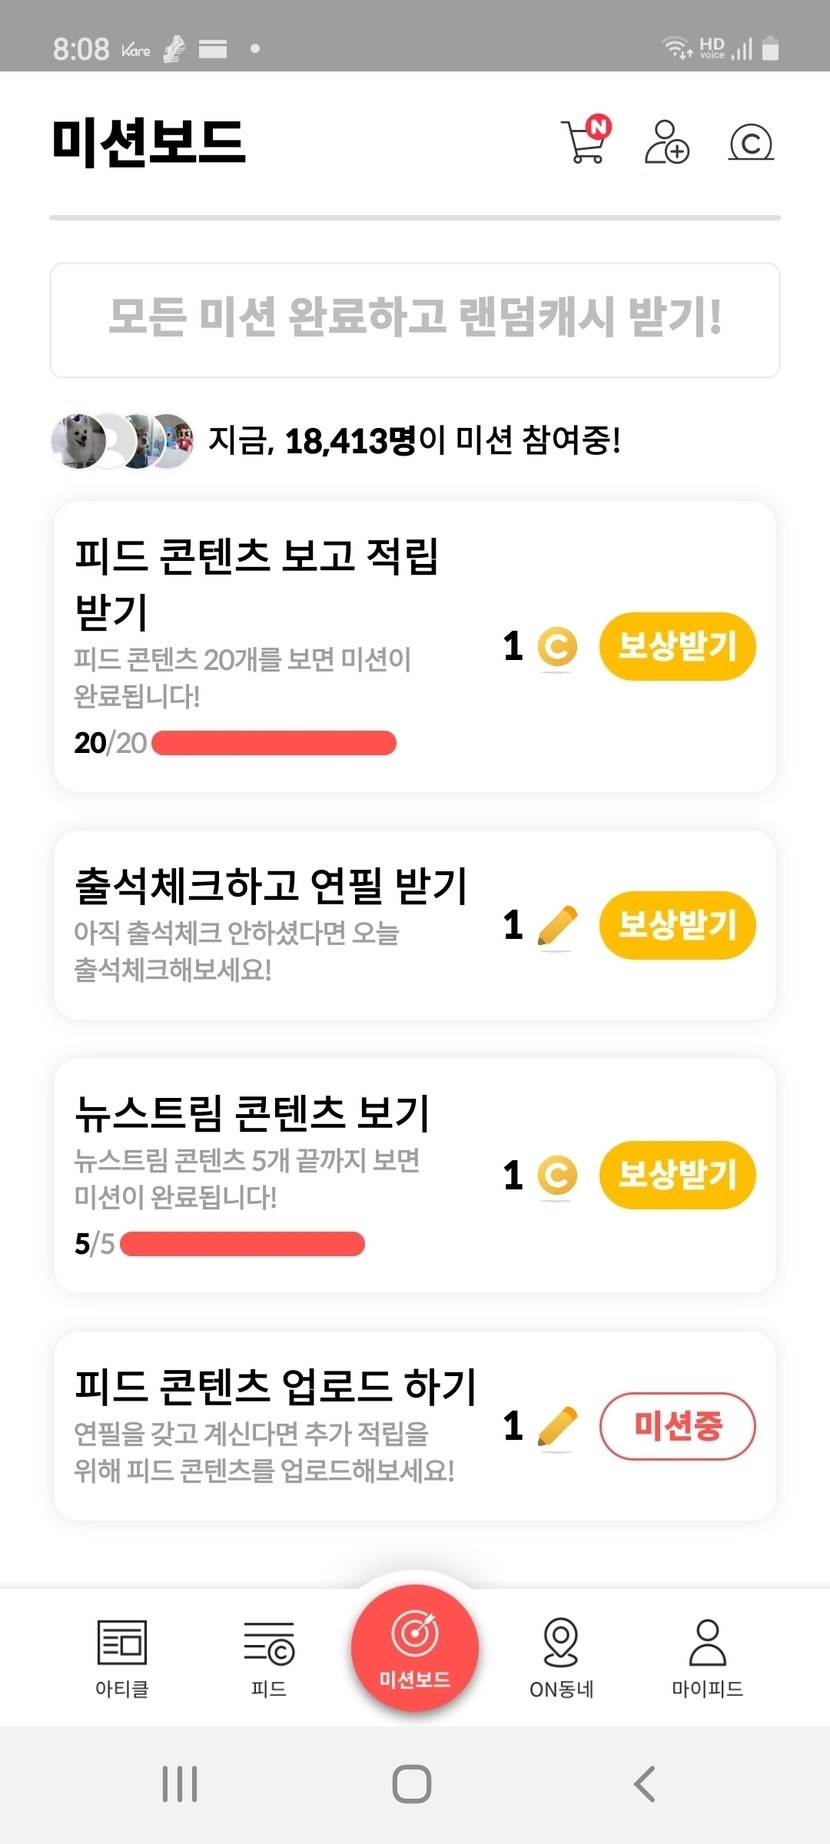The height and width of the screenshot is (1844, 830).
Task: Open the ON동네 tab
Action: tap(561, 1657)
